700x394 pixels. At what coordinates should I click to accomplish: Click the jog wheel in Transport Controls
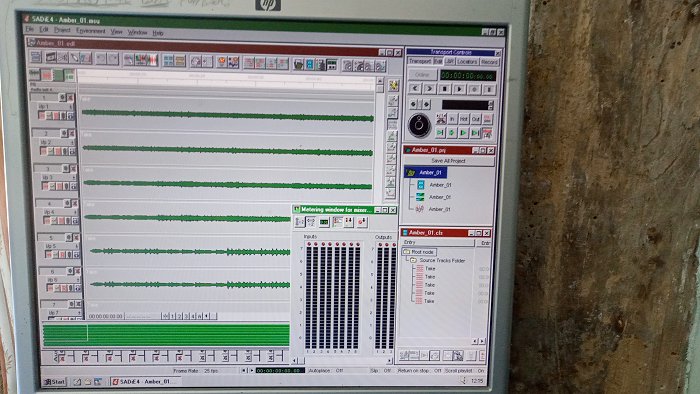(x=419, y=125)
